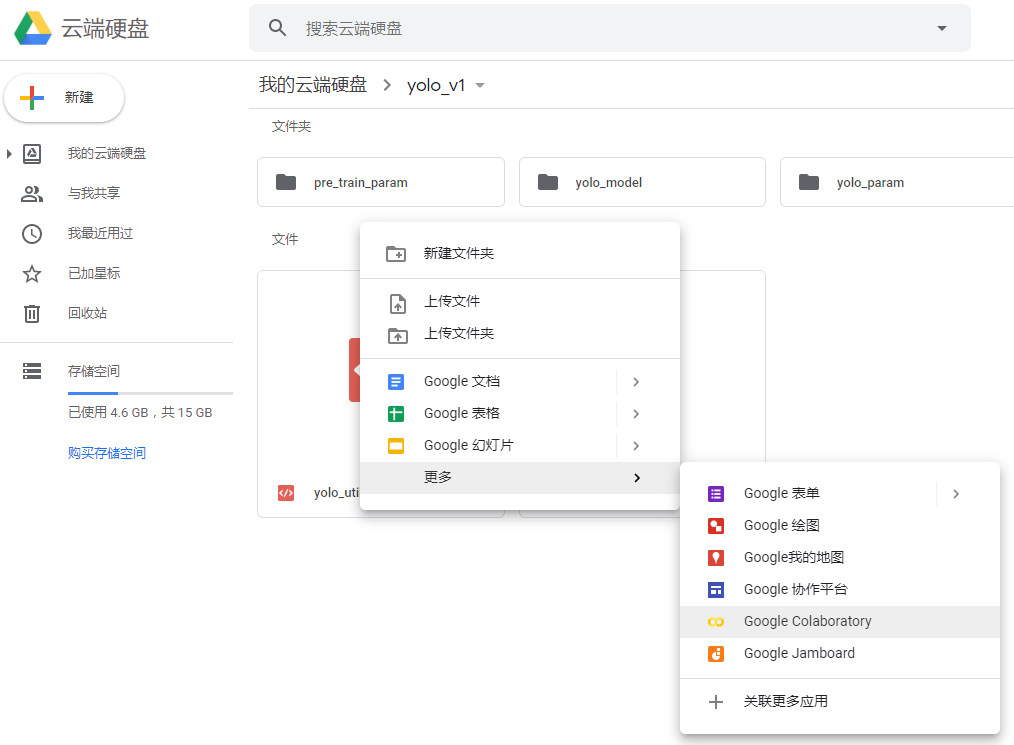
Task: Open the yolo_param folder
Action: [897, 182]
